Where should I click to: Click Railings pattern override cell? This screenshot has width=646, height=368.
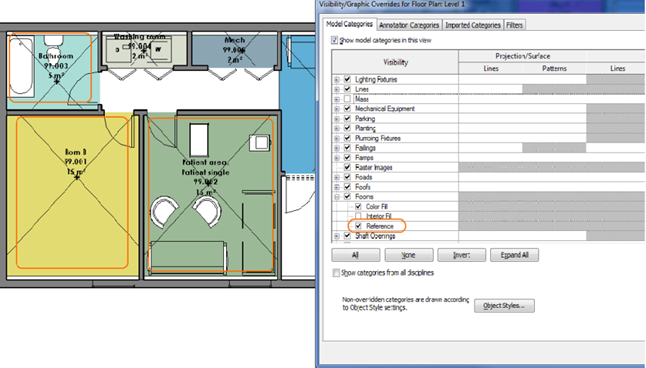point(554,148)
